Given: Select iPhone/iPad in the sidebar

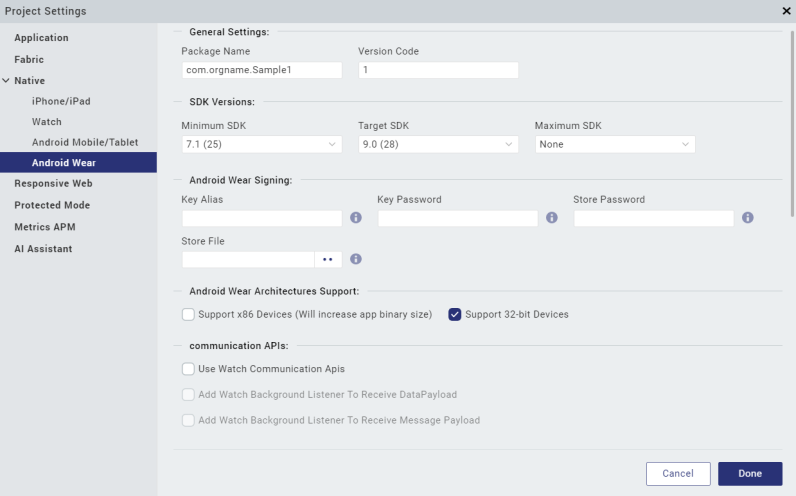Looking at the screenshot, I should (61, 101).
